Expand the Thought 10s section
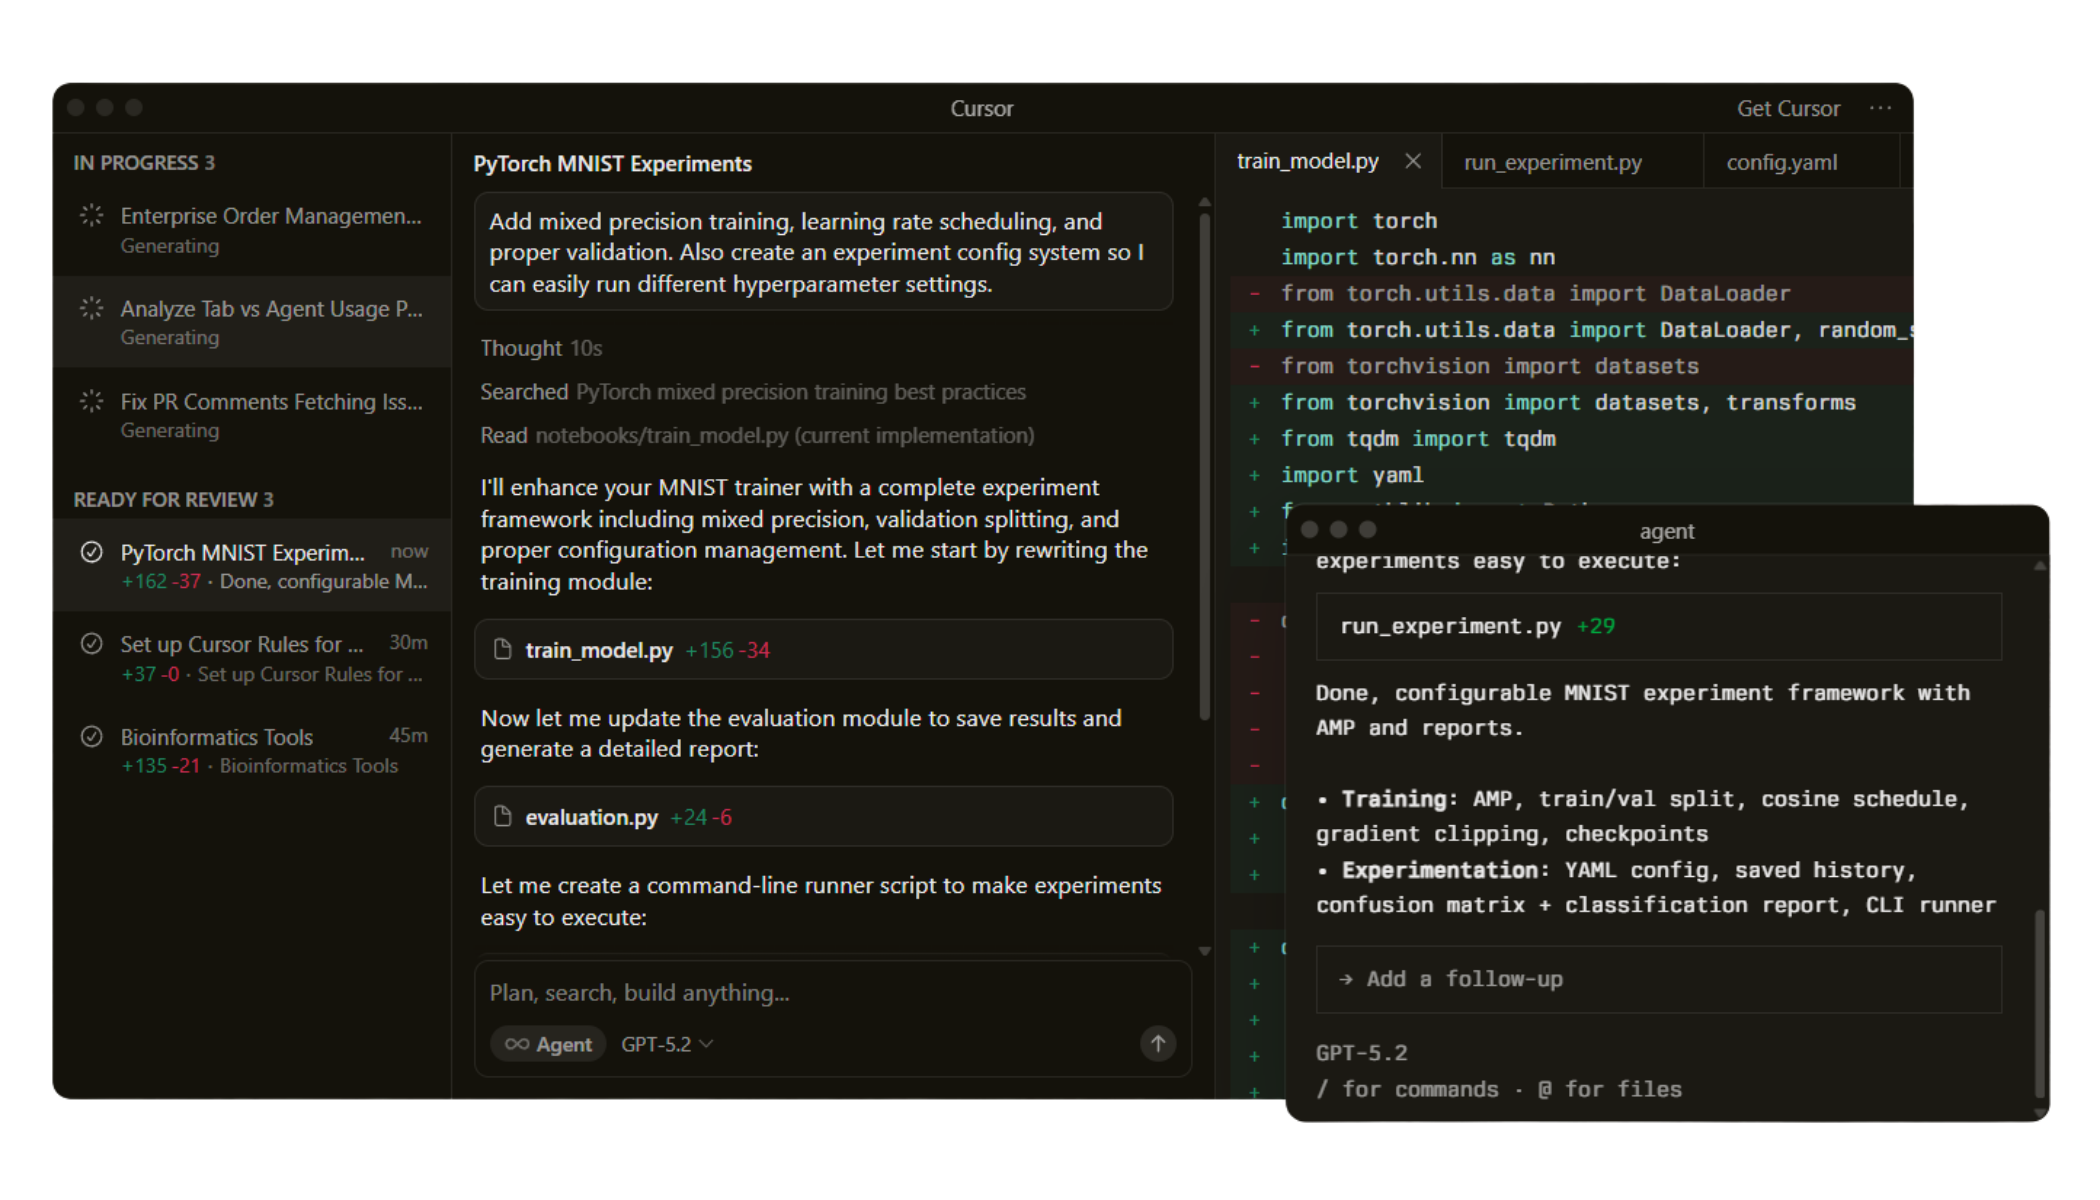 click(541, 348)
